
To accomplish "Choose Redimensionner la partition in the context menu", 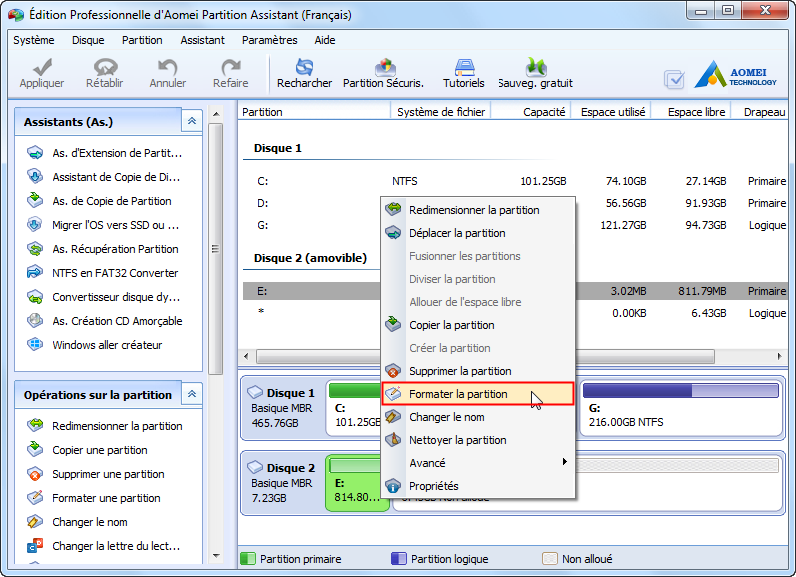I will 478,210.
